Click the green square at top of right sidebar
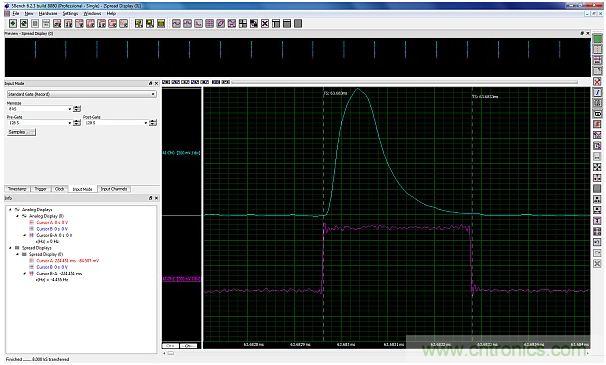 click(597, 39)
